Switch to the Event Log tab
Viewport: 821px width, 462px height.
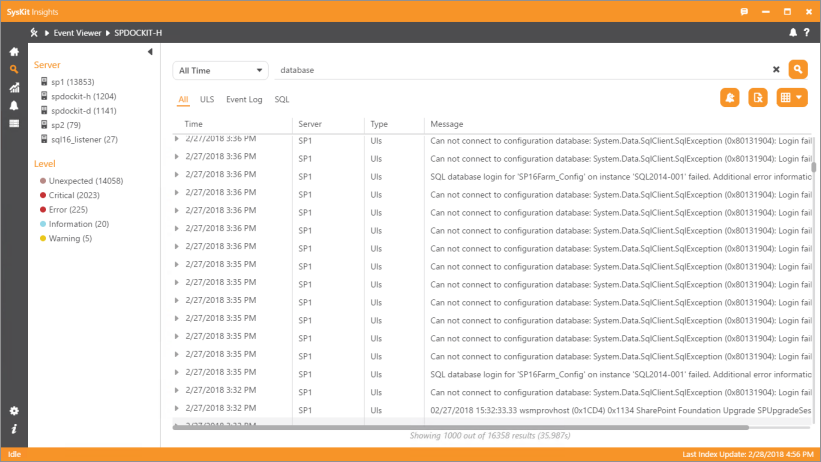244,100
